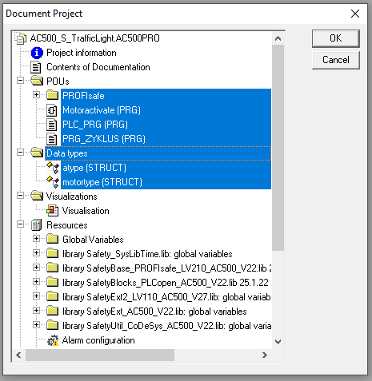Click the SafetyExt2_LV110 library folder icon
The image size is (372, 381).
53,297
